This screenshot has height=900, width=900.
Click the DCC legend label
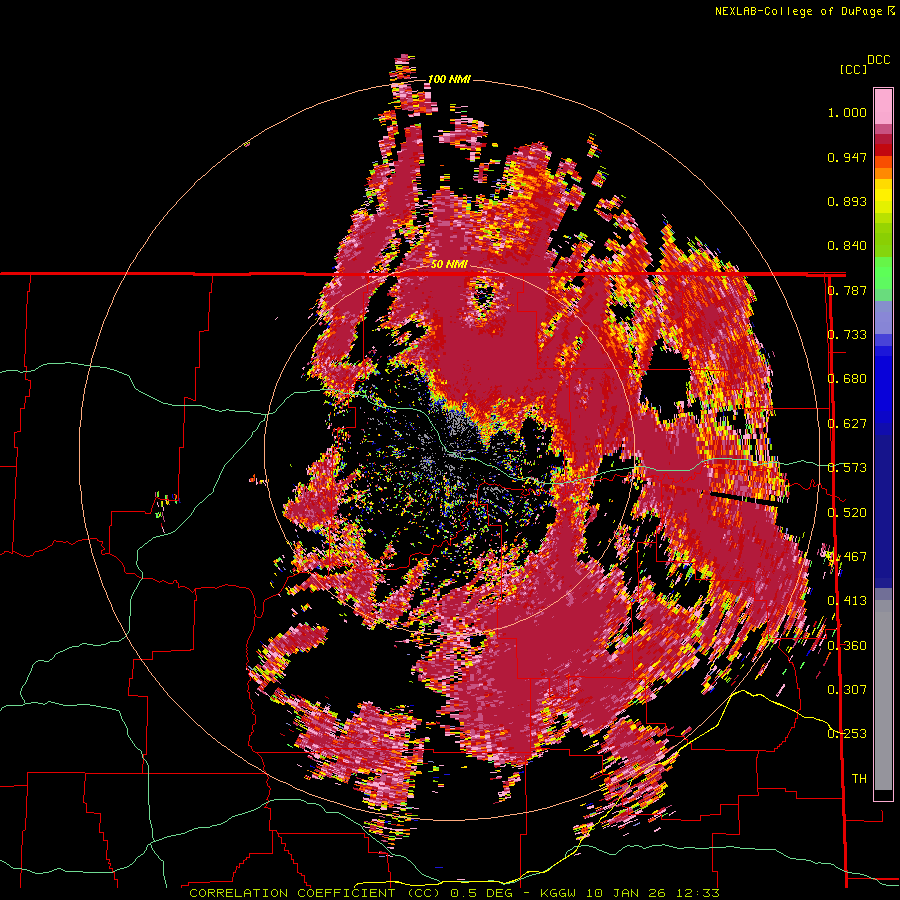pos(879,60)
